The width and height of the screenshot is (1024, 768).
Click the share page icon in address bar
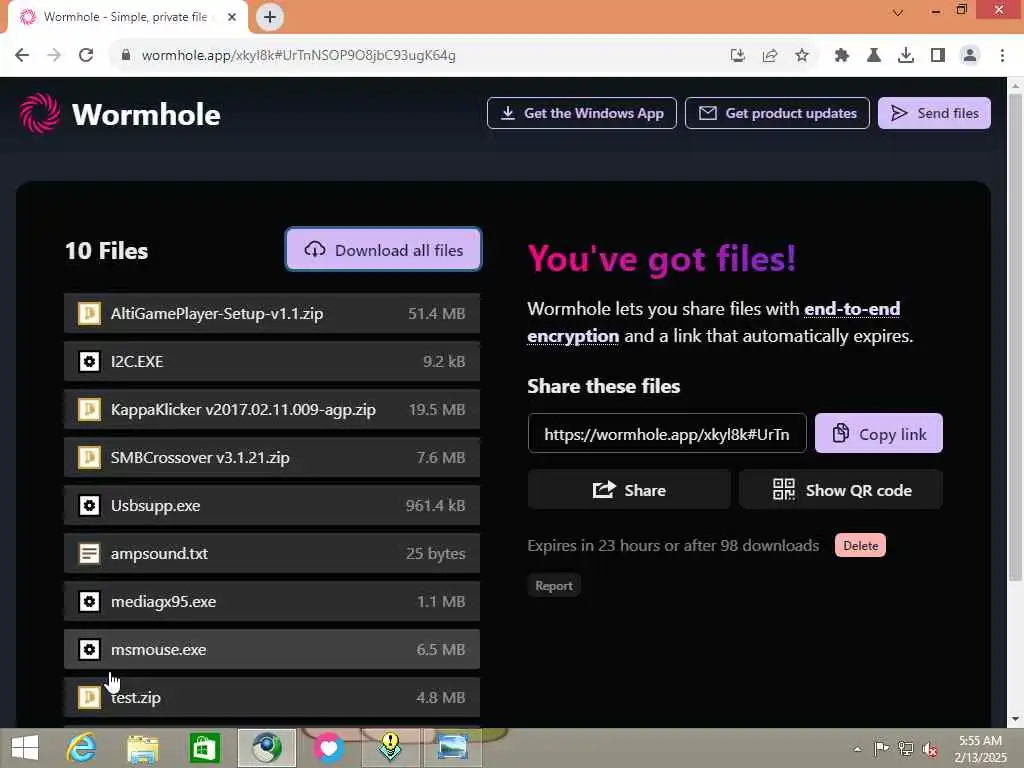[x=770, y=56]
